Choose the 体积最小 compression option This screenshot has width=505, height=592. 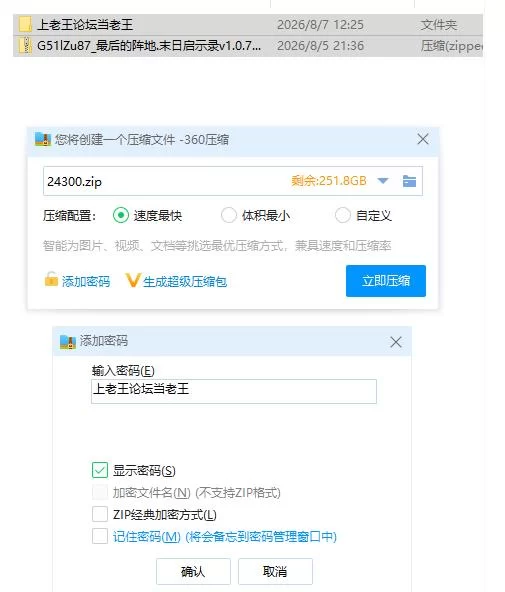(x=229, y=215)
